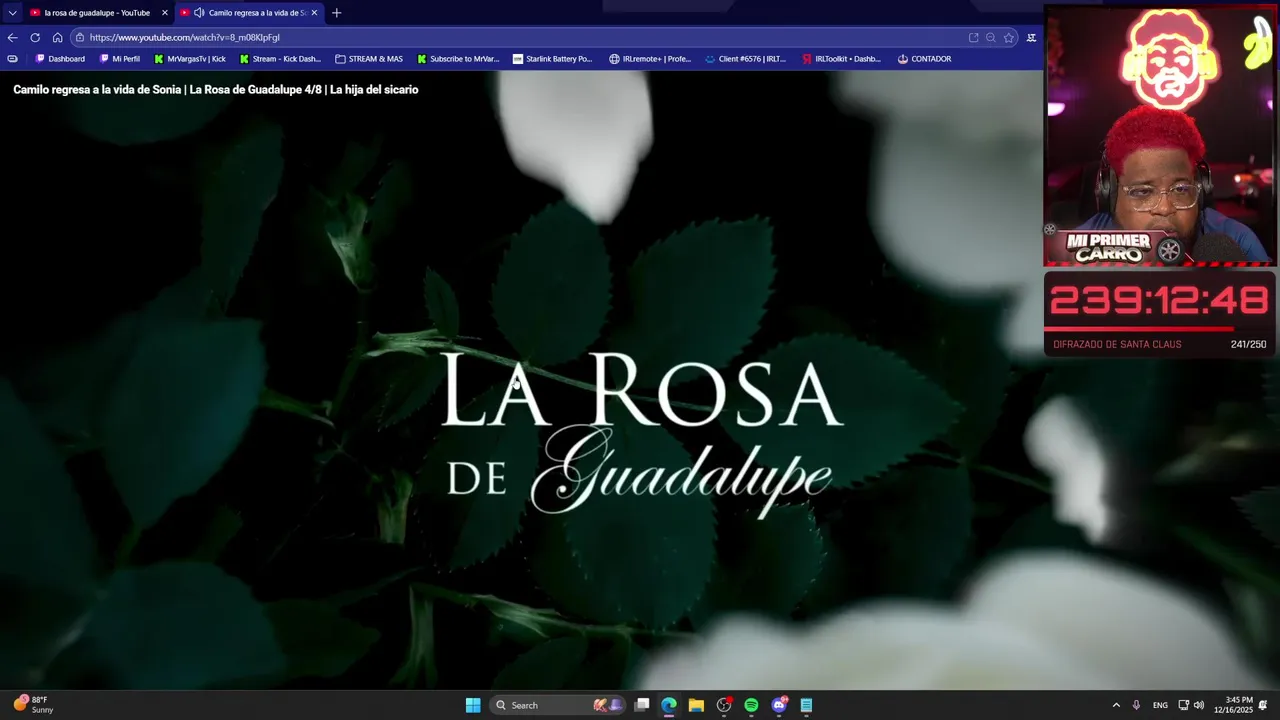
Task: Open bookmarks bar leading toggle icon
Action: click(x=12, y=59)
